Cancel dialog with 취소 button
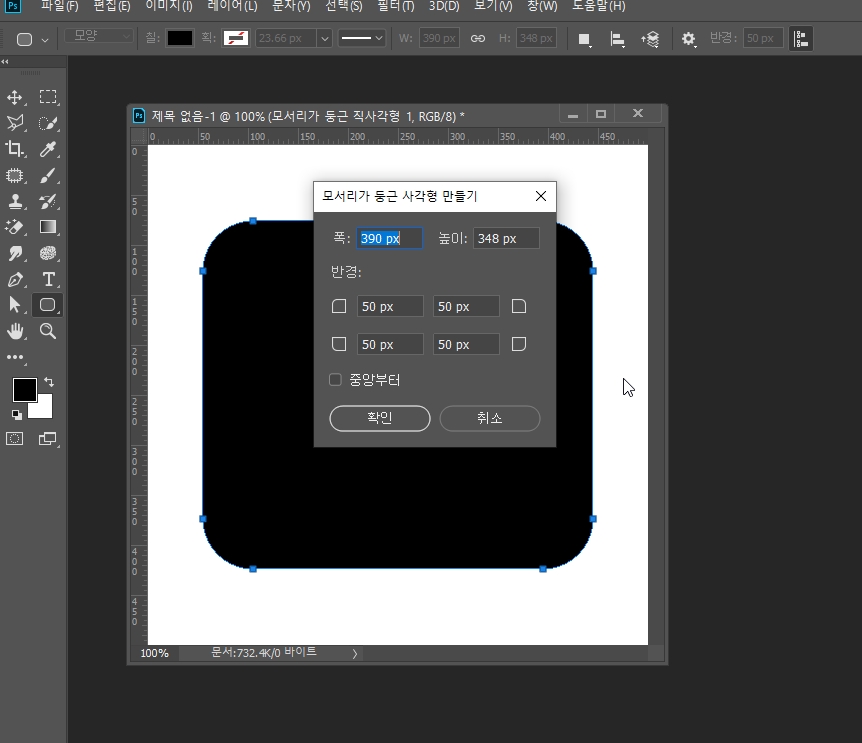The image size is (862, 743). pyautogui.click(x=490, y=418)
